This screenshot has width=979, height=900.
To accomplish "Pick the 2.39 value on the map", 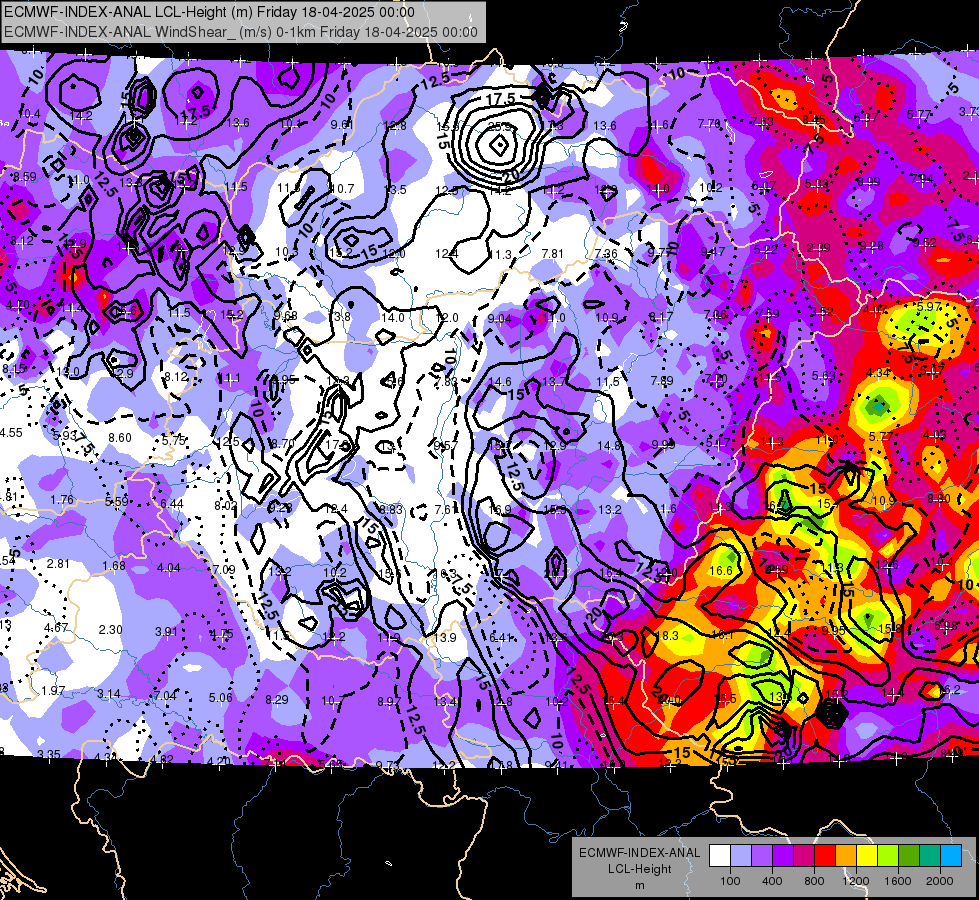I will pos(818,248).
